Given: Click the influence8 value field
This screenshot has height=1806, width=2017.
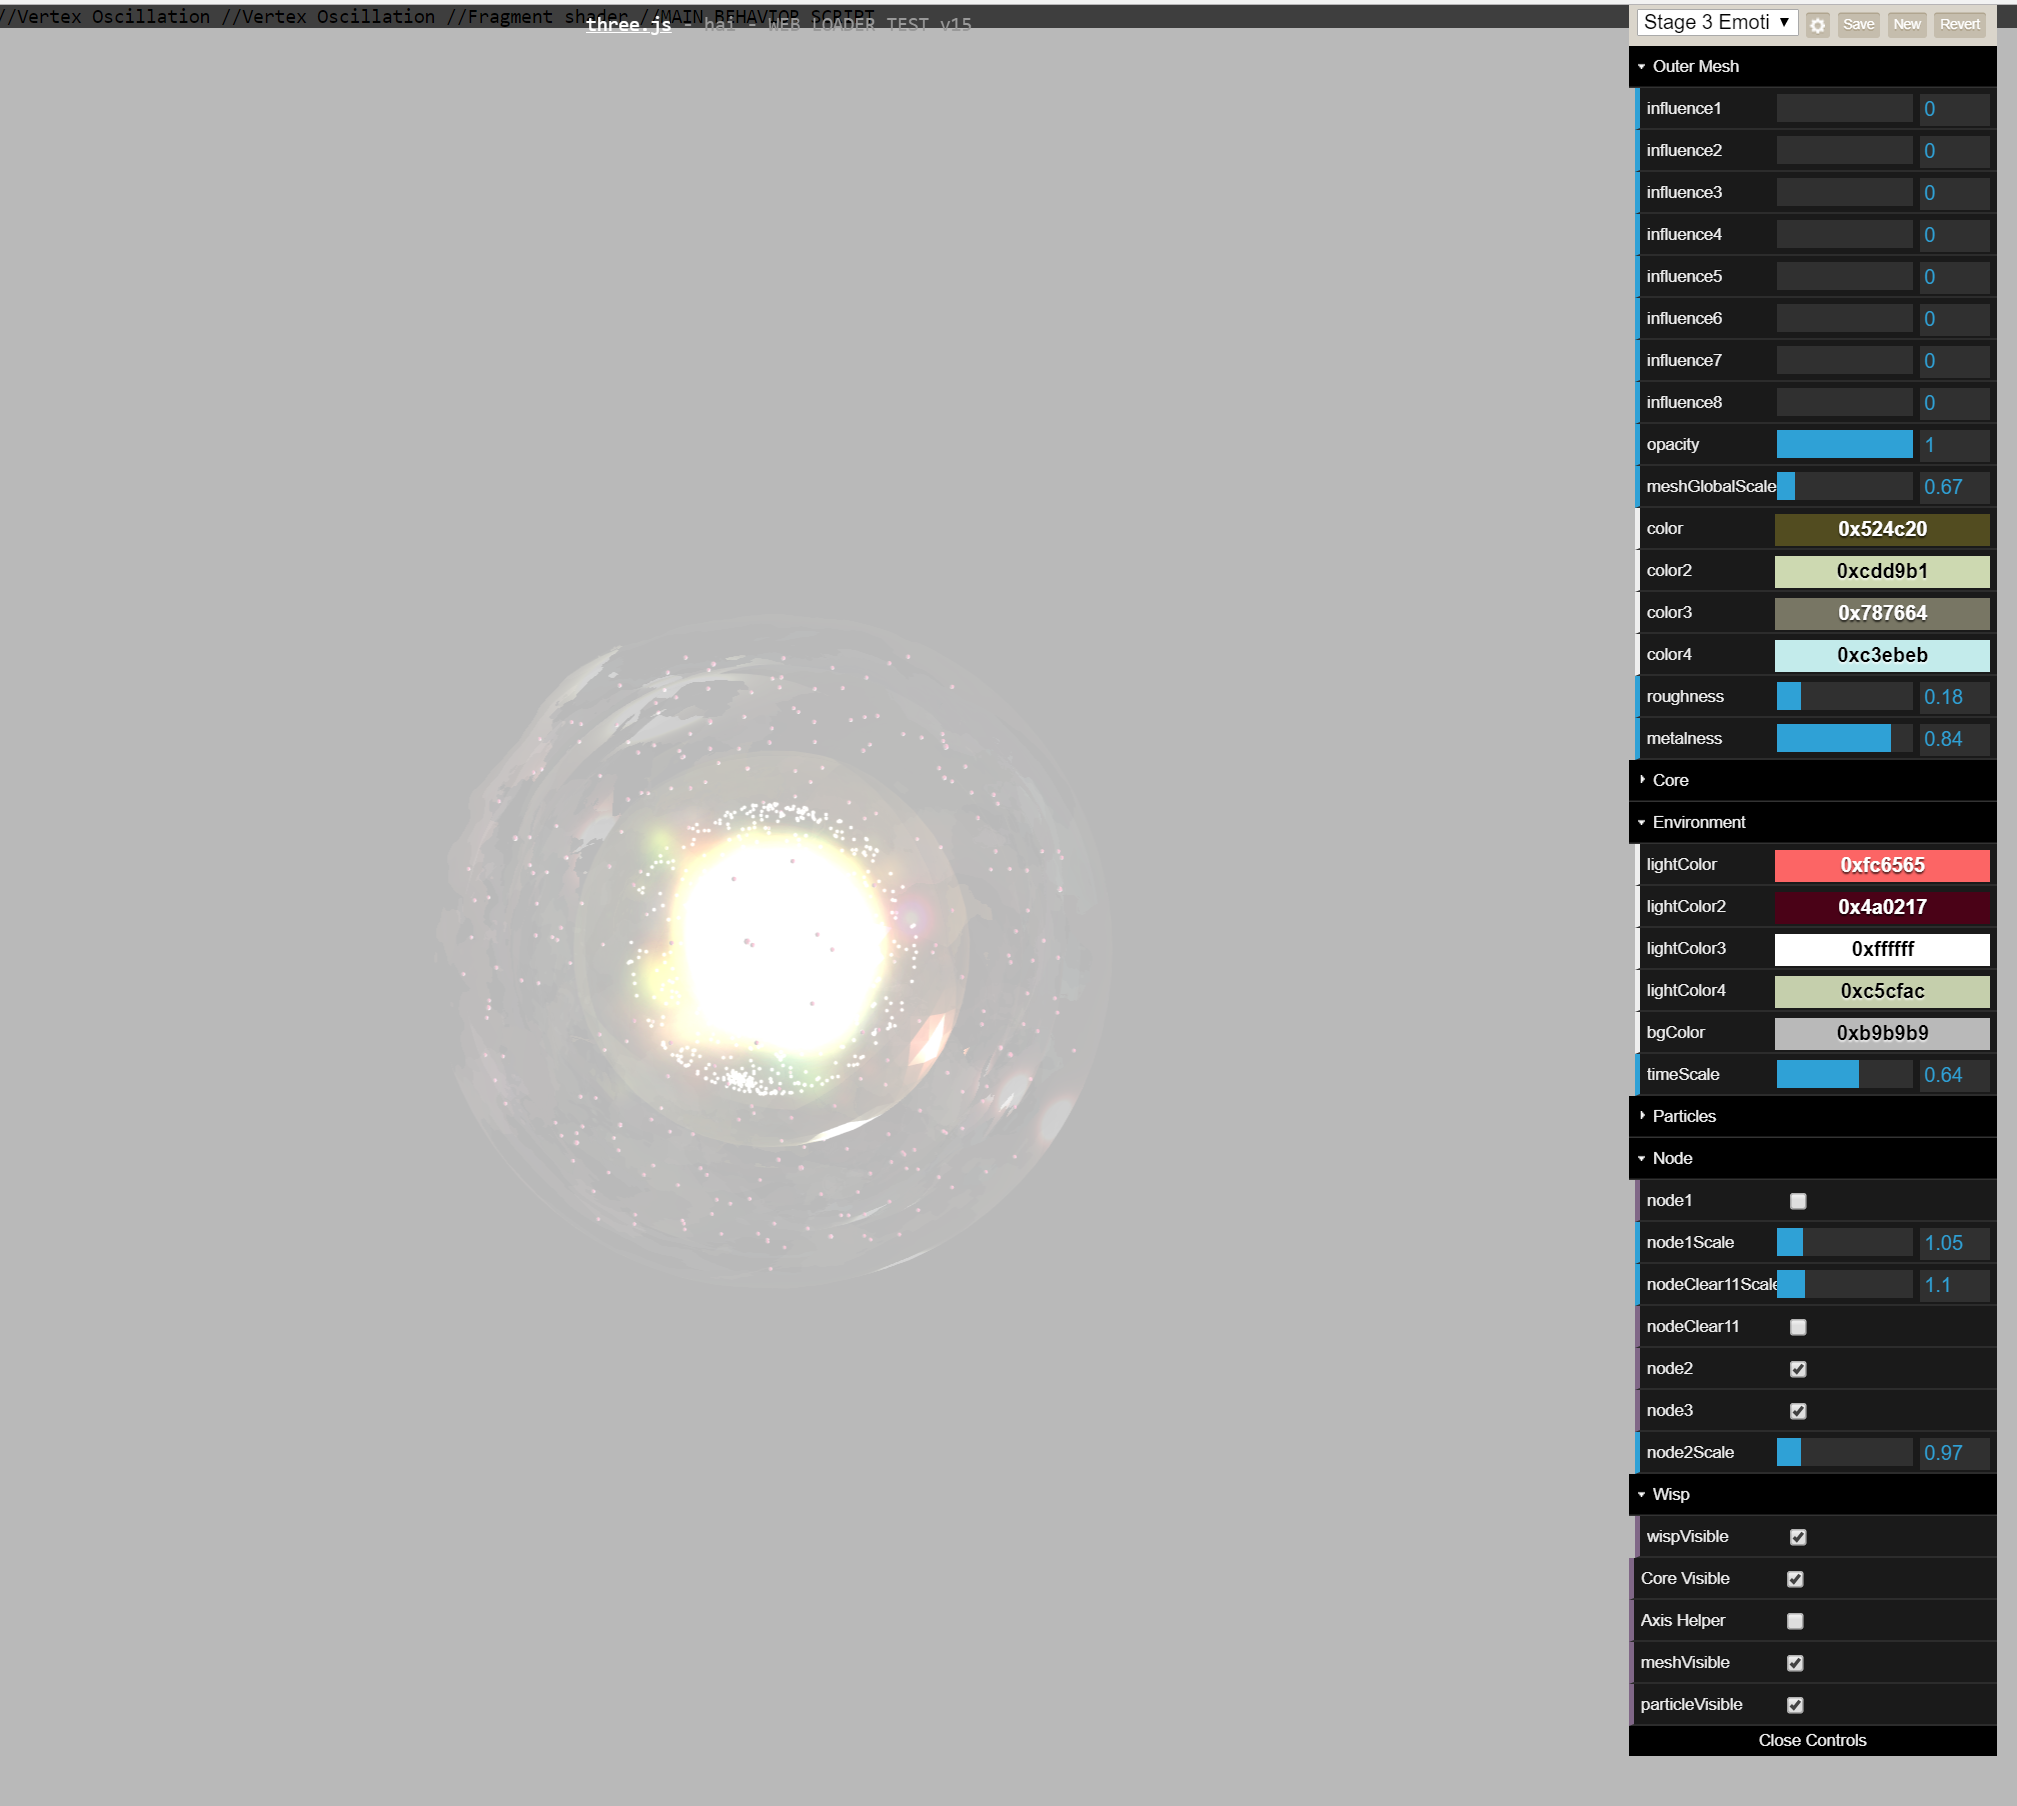Looking at the screenshot, I should pyautogui.click(x=1954, y=403).
